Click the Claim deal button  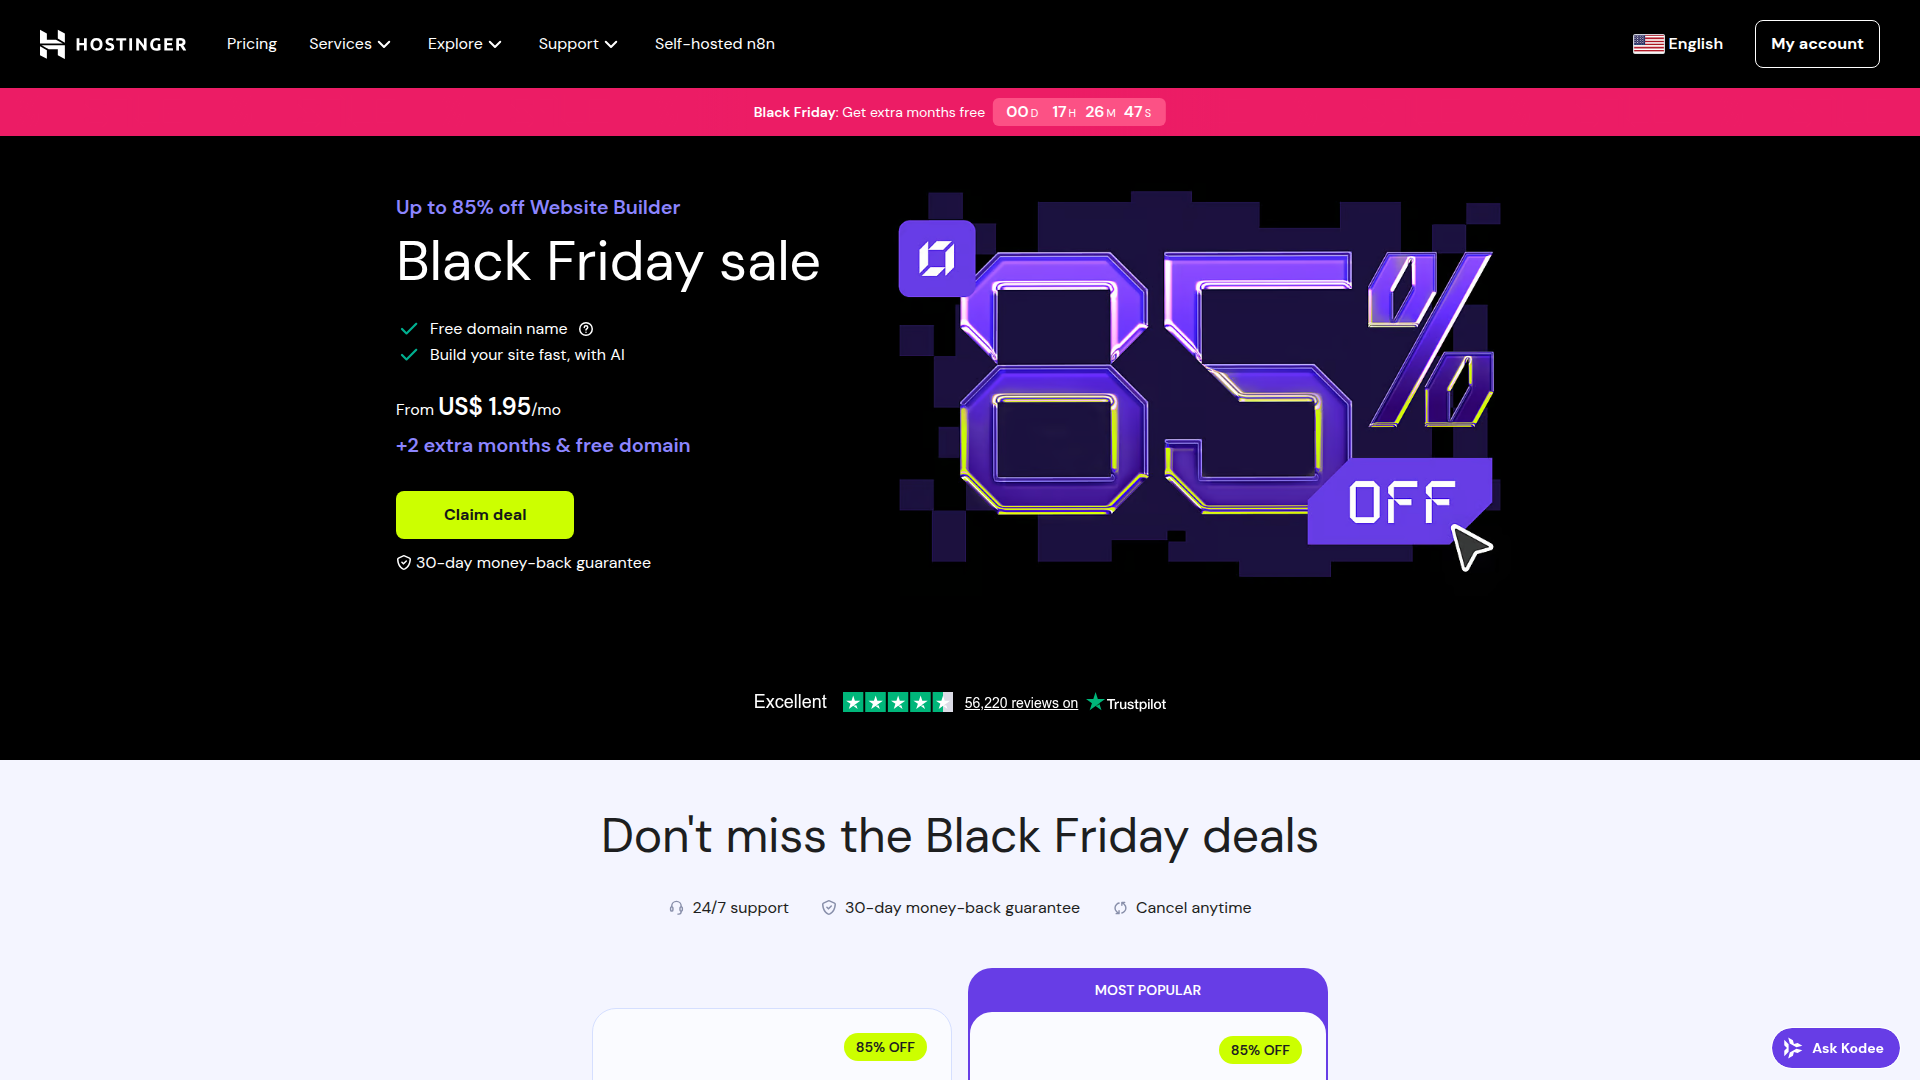click(485, 515)
